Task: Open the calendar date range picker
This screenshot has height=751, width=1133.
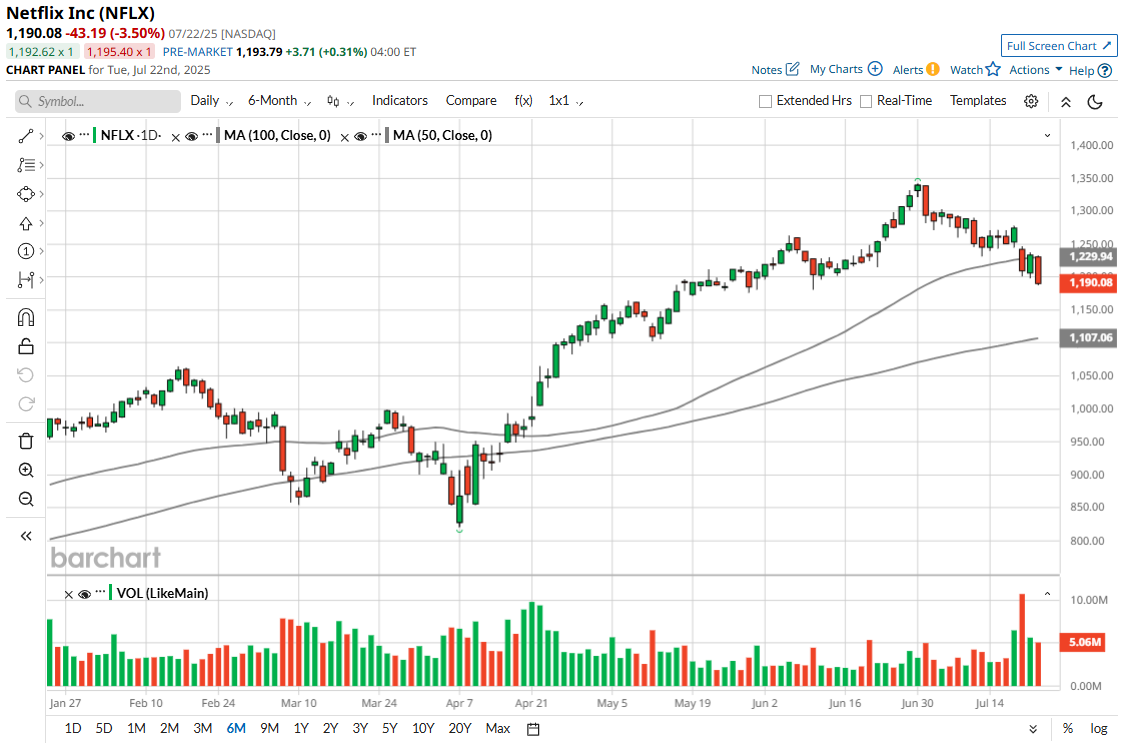Action: (x=533, y=729)
